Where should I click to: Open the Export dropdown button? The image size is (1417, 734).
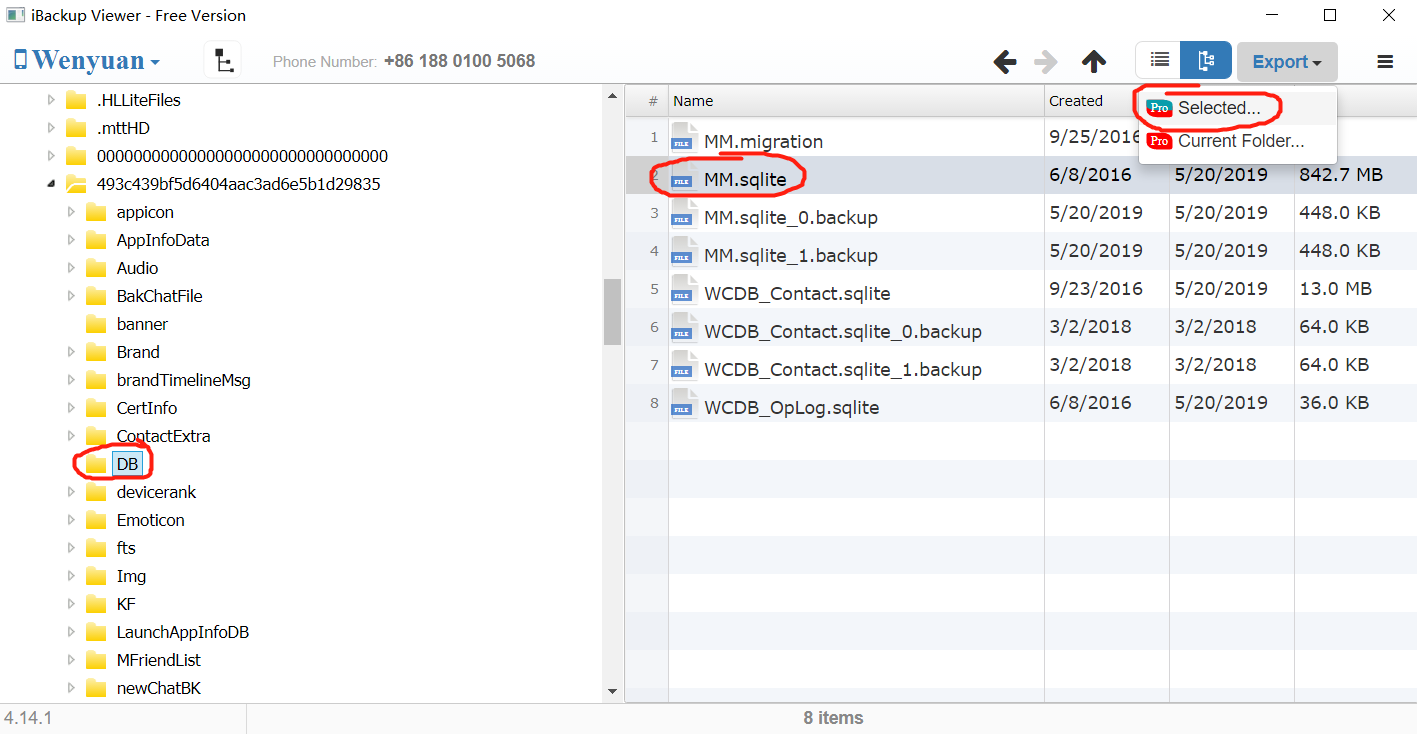[x=1286, y=62]
